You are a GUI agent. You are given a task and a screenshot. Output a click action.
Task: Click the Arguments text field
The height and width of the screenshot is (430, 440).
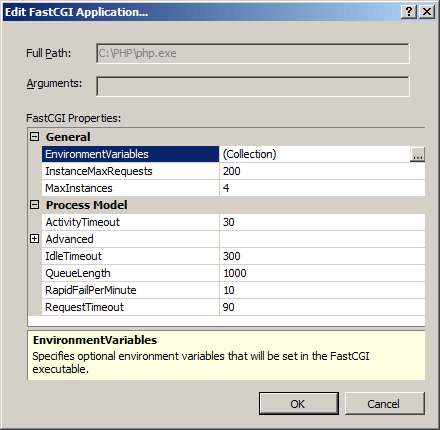253,86
